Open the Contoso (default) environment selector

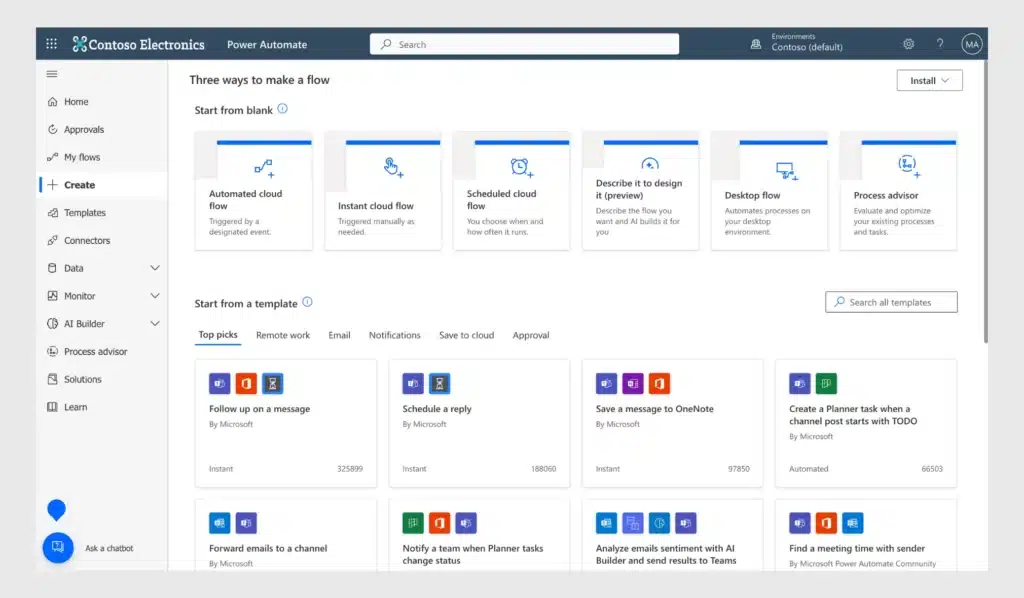pyautogui.click(x=807, y=47)
